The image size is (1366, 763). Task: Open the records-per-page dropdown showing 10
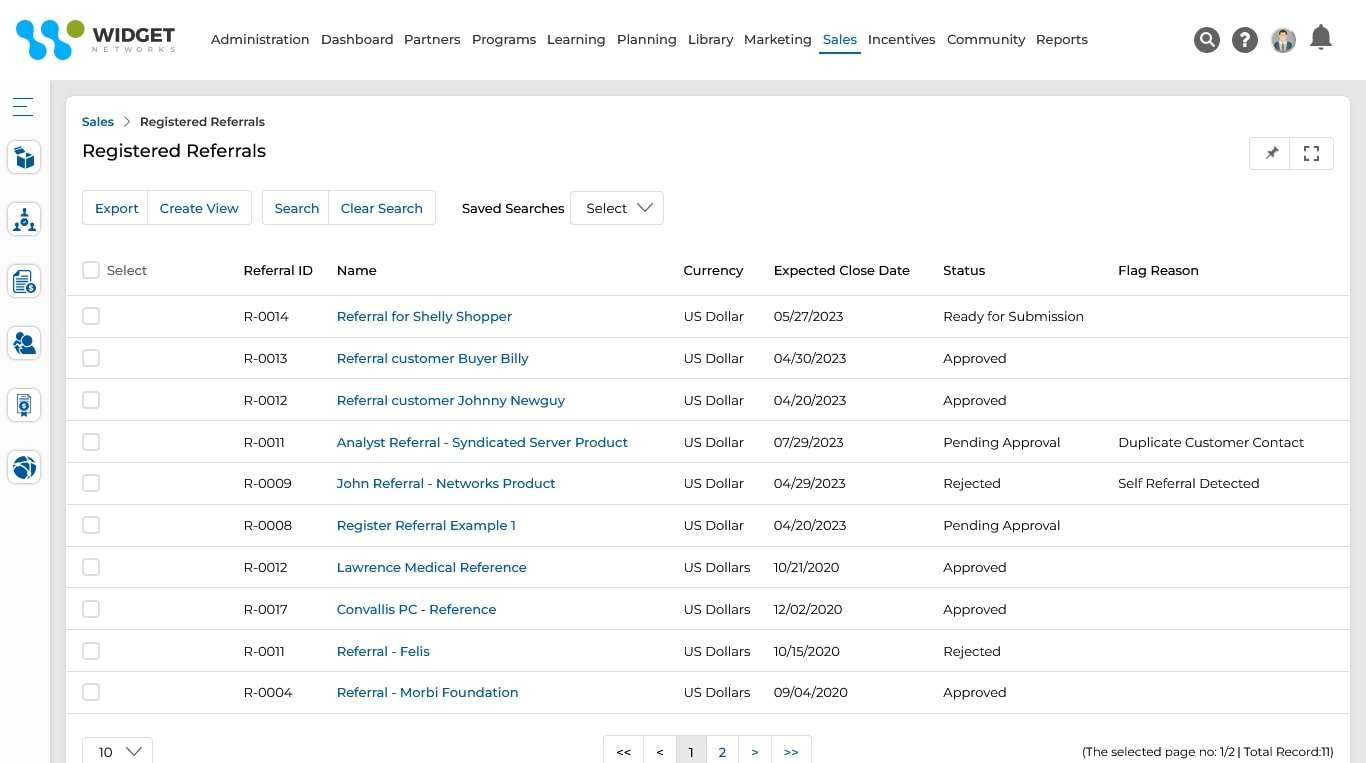tap(116, 751)
